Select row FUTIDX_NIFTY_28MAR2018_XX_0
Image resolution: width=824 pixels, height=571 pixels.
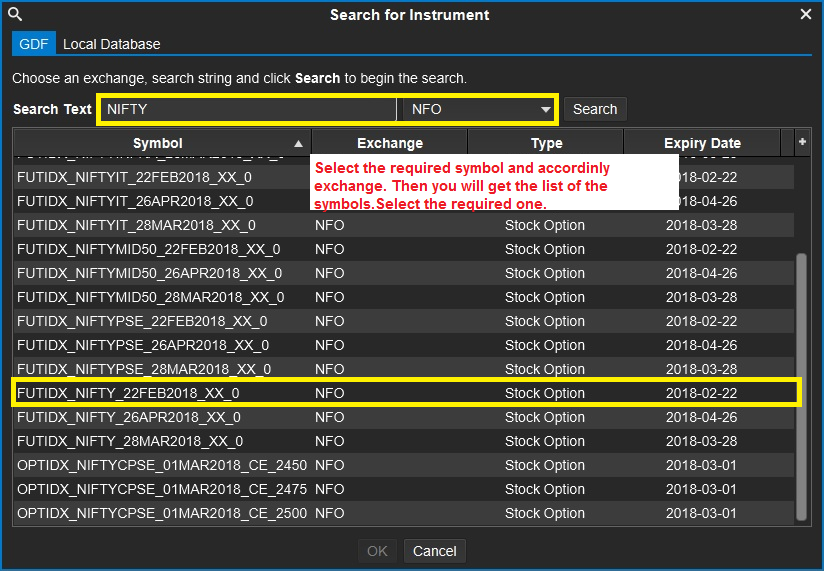click(x=404, y=441)
